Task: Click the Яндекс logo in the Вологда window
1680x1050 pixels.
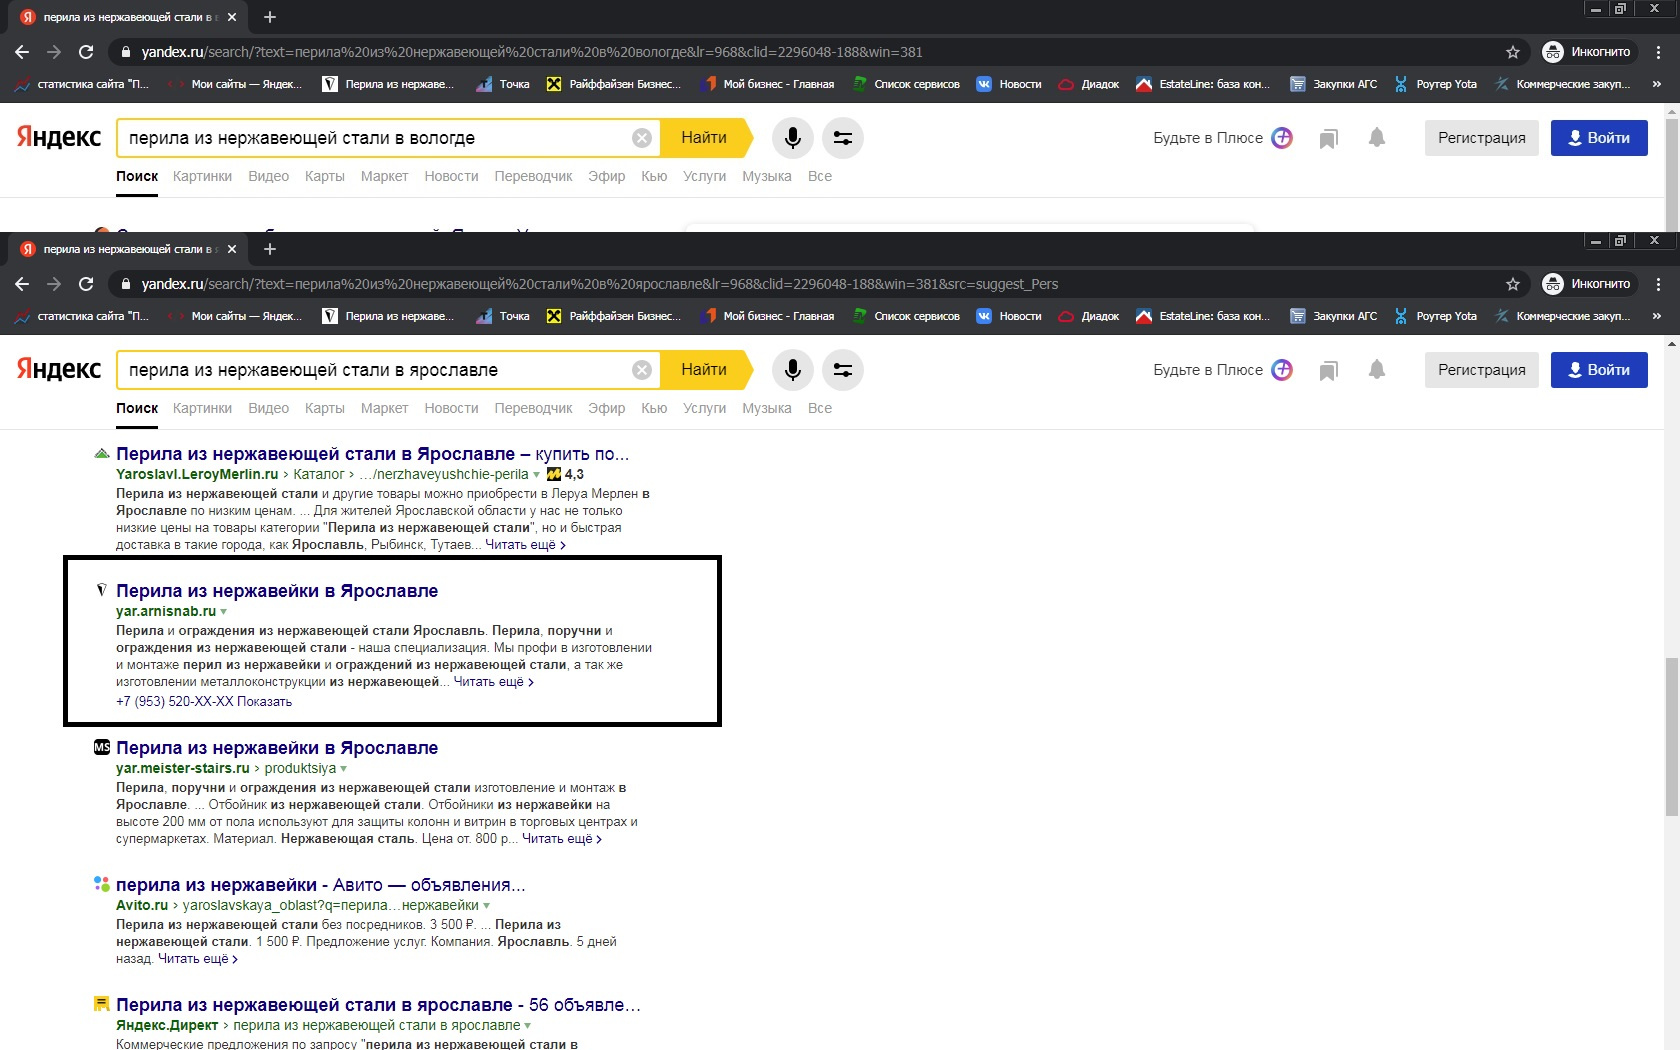Action: coord(59,137)
